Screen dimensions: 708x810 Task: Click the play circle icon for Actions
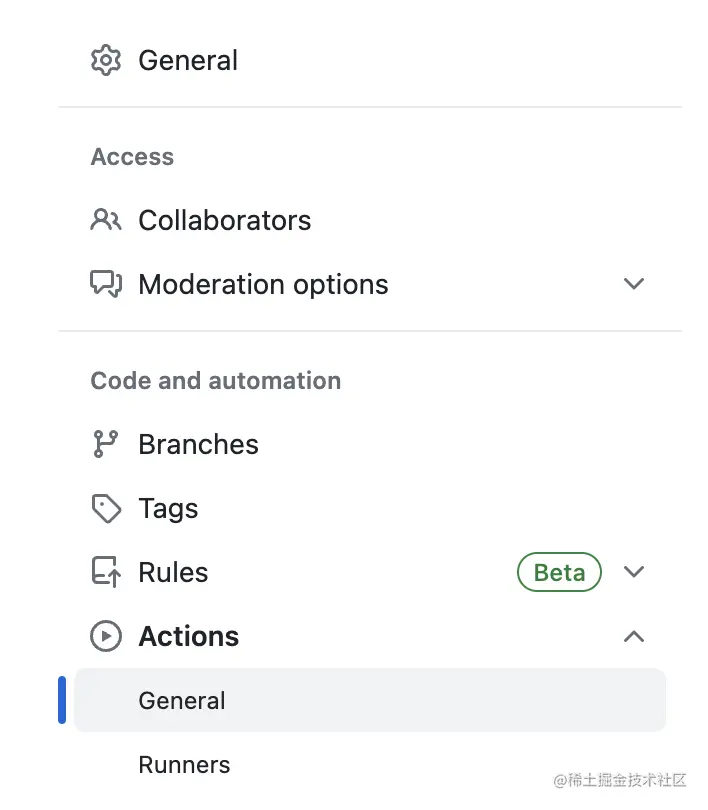(105, 636)
